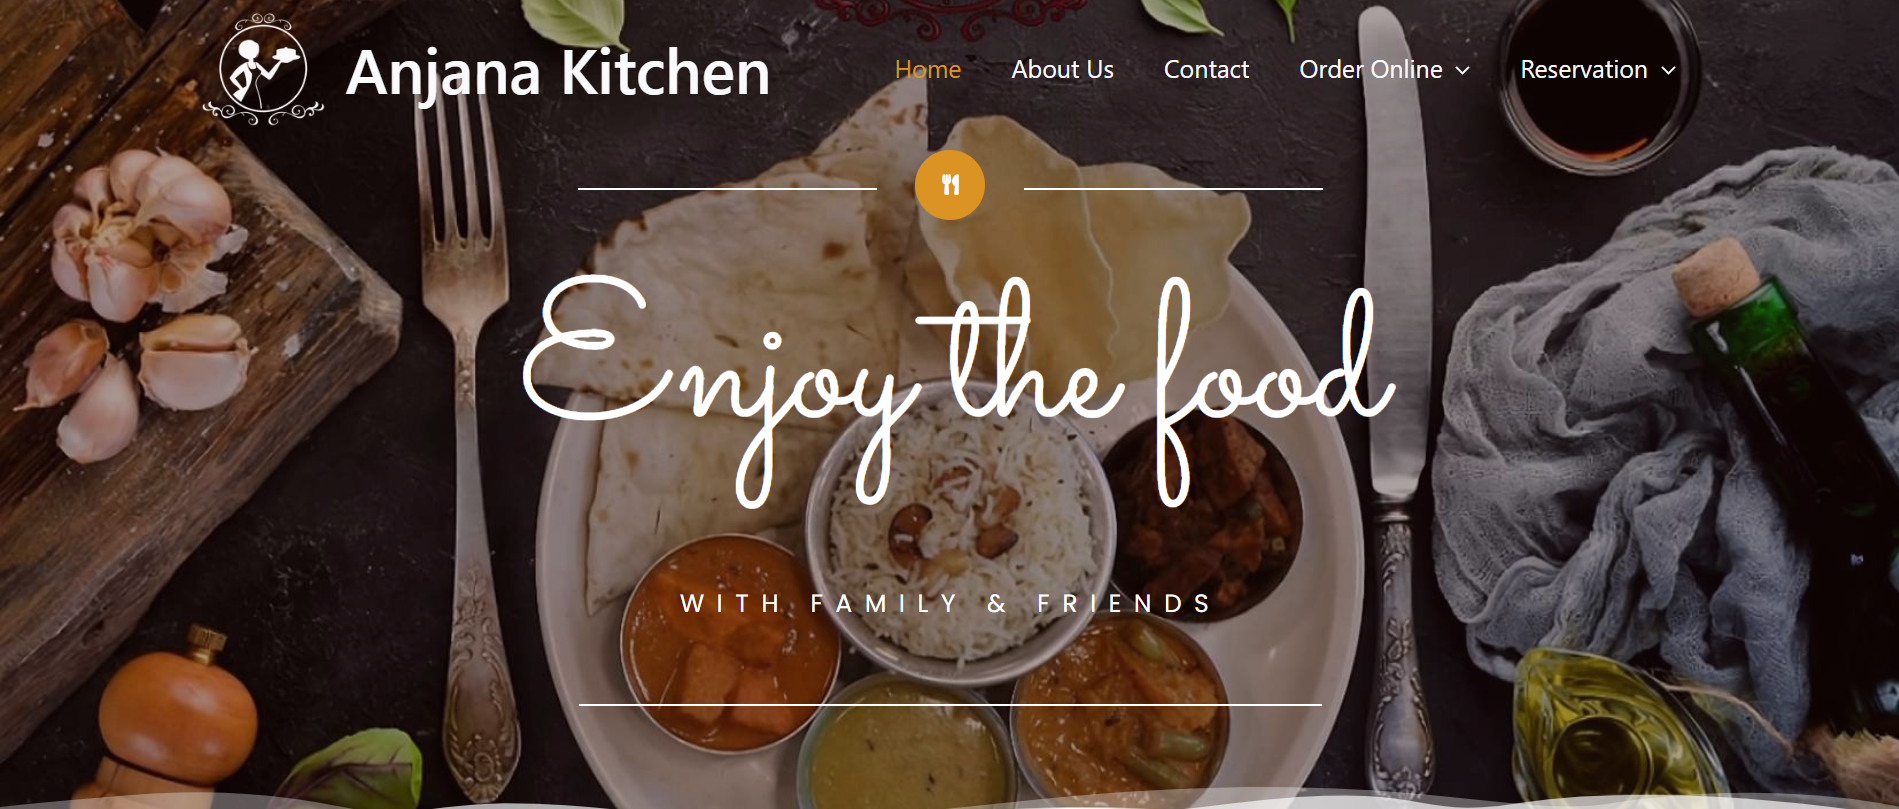Click divider line left of utensils icon

tap(727, 188)
